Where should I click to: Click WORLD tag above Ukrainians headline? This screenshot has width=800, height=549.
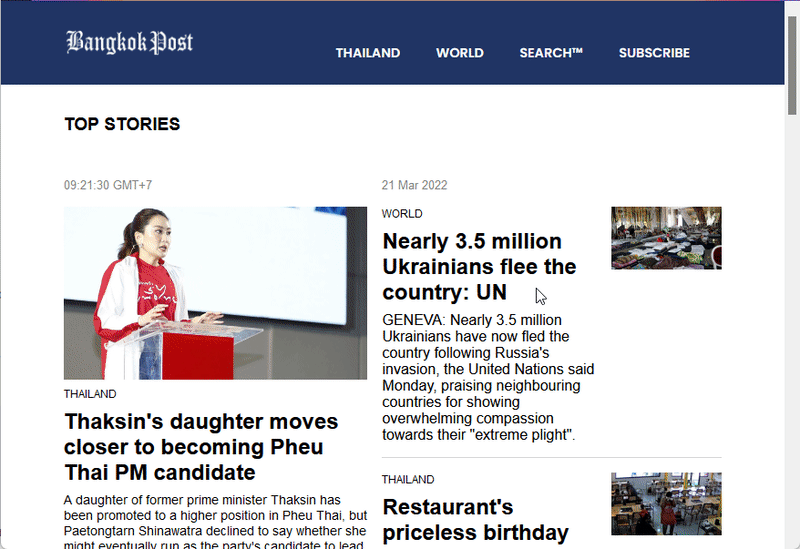point(402,213)
